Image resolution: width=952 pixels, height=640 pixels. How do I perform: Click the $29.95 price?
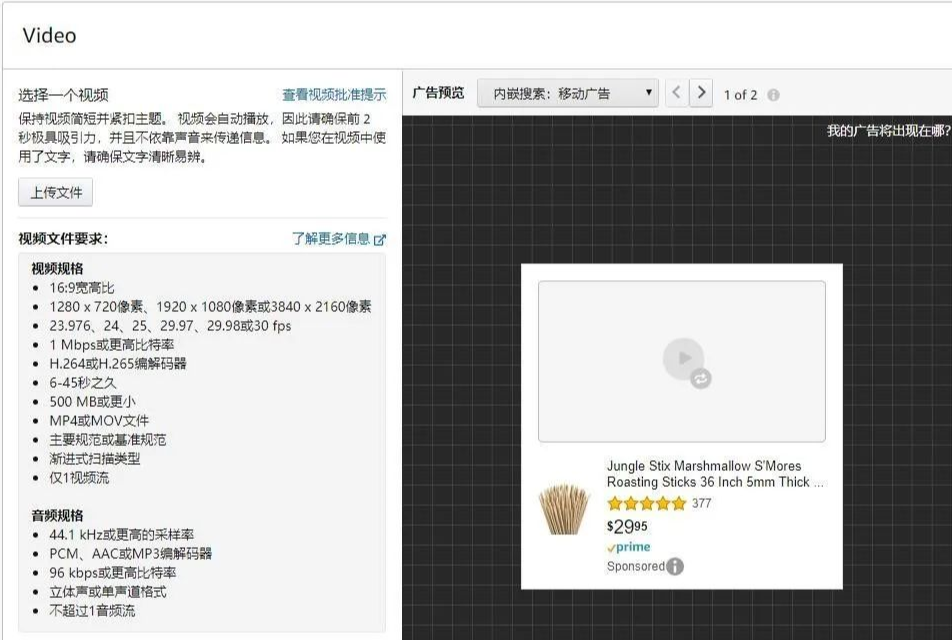[x=627, y=526]
